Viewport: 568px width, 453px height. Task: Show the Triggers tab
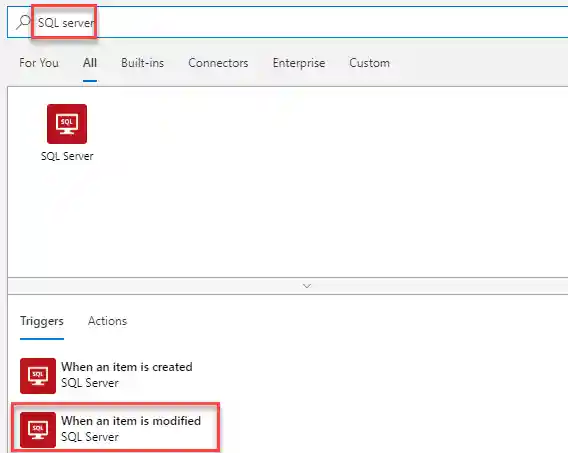coord(42,321)
